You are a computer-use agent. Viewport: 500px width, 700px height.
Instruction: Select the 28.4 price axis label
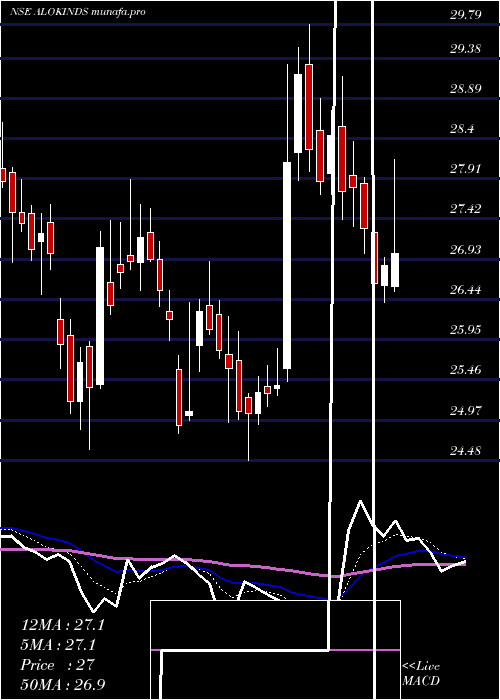(462, 129)
